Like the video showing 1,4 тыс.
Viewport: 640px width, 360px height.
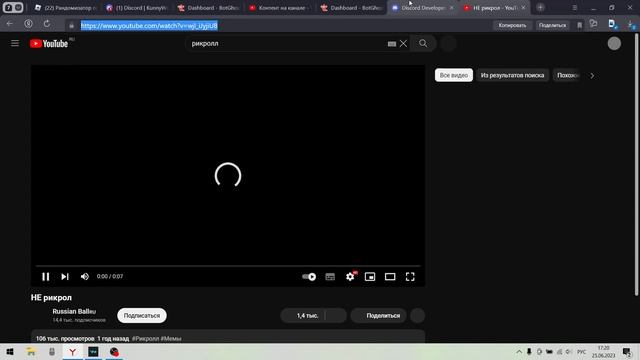tap(303, 316)
